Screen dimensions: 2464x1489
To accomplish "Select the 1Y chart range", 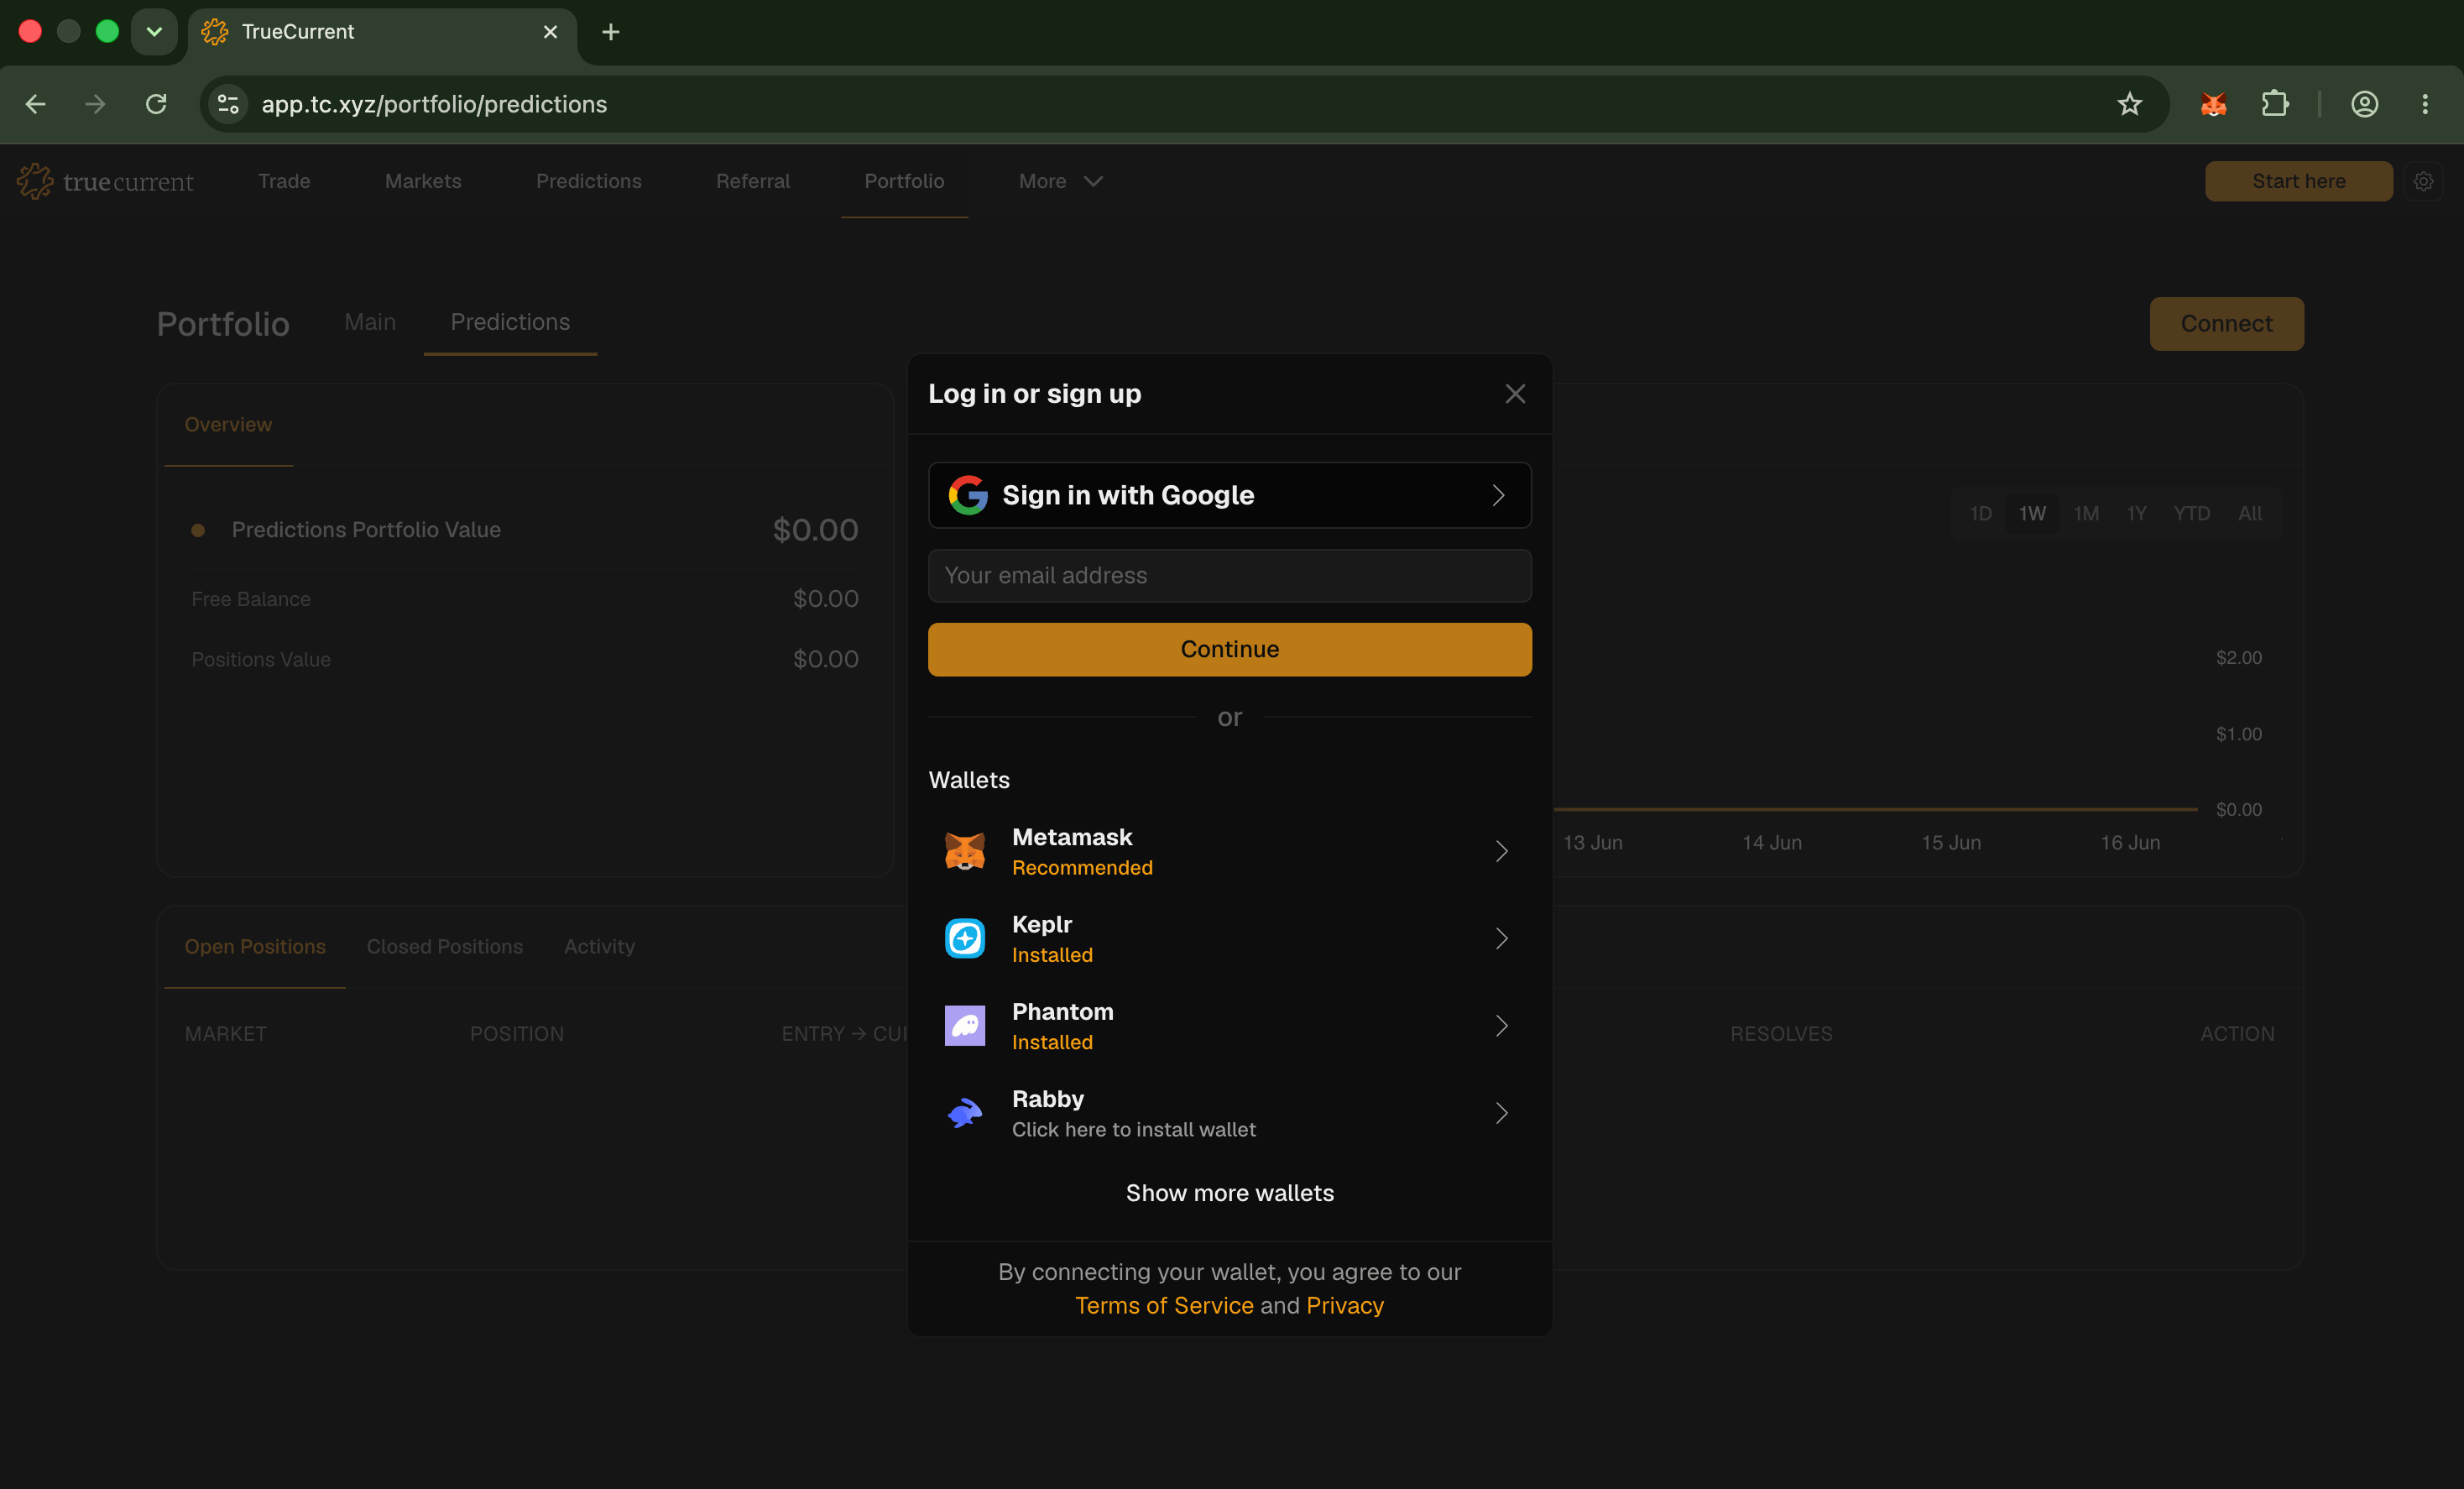I will 2136,513.
